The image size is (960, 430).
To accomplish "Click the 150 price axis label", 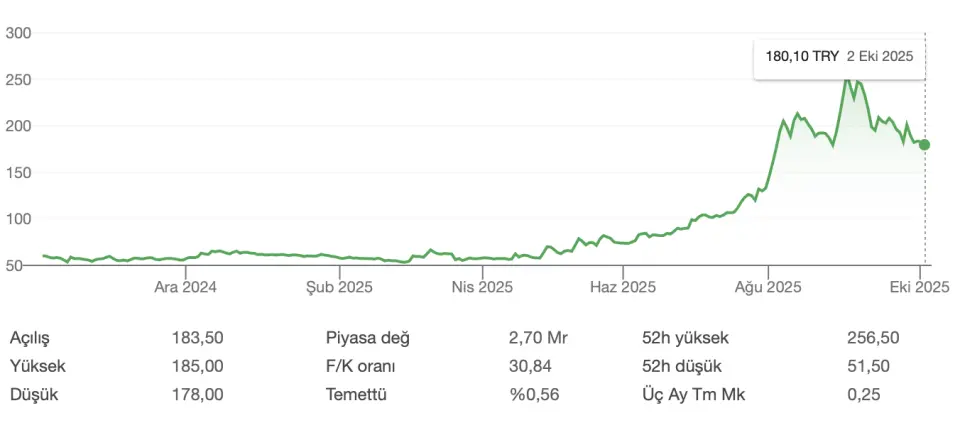I will 20,173.
